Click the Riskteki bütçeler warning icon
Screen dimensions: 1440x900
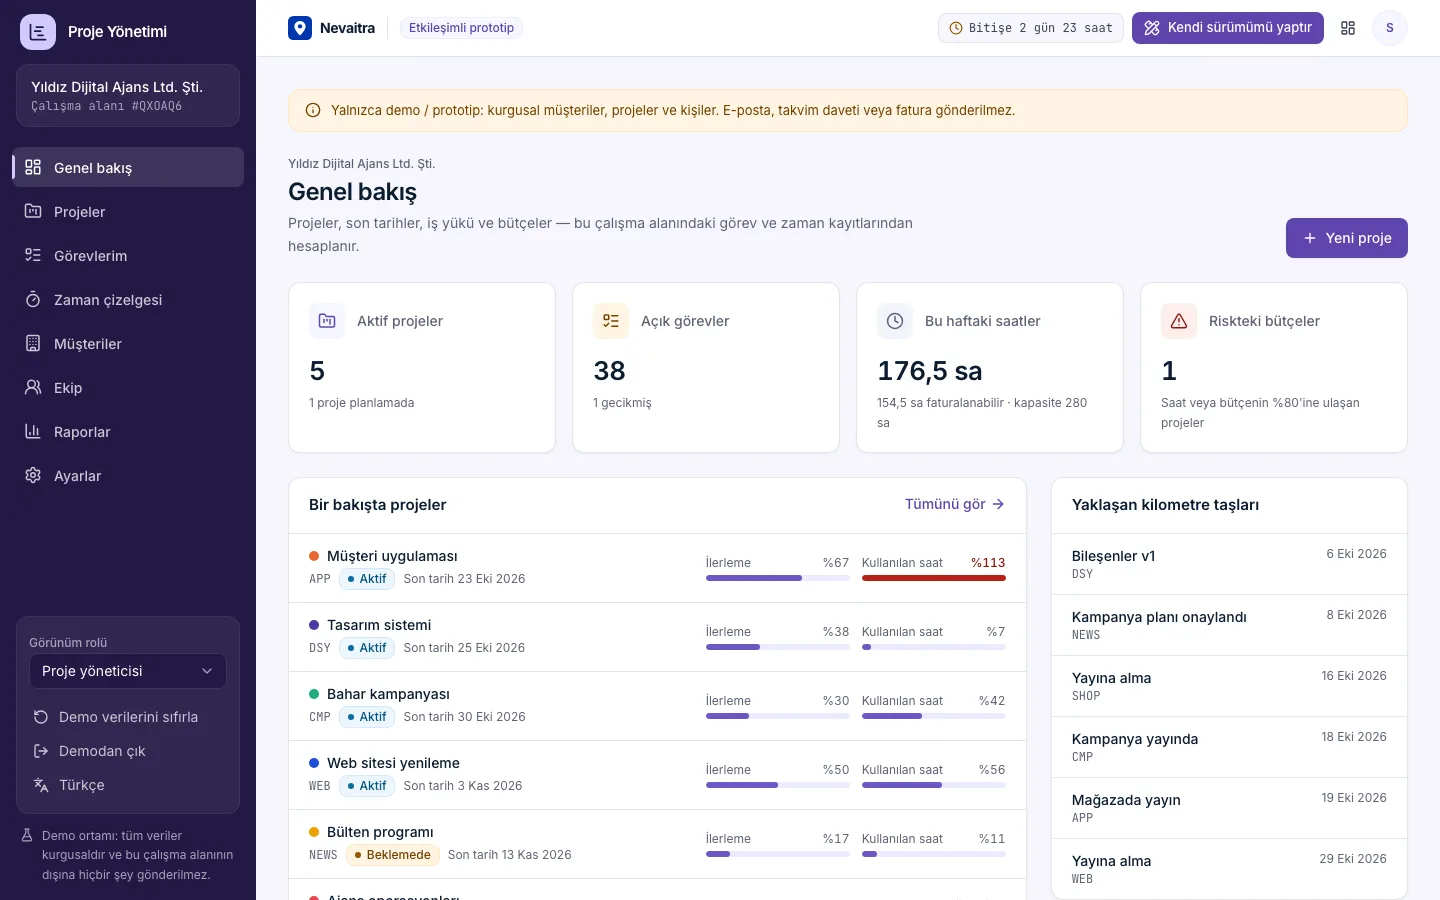click(1179, 321)
